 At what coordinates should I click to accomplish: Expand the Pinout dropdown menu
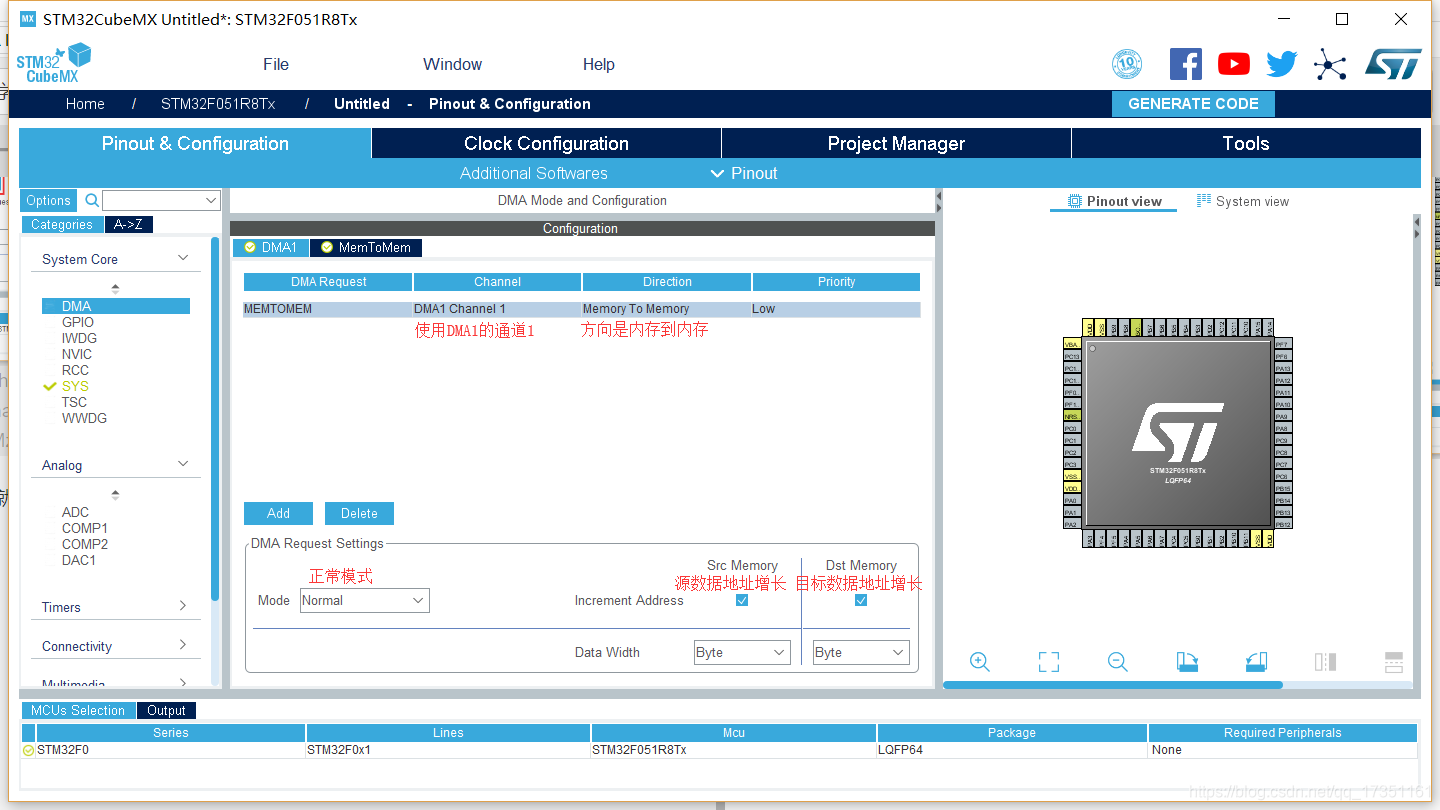point(743,173)
